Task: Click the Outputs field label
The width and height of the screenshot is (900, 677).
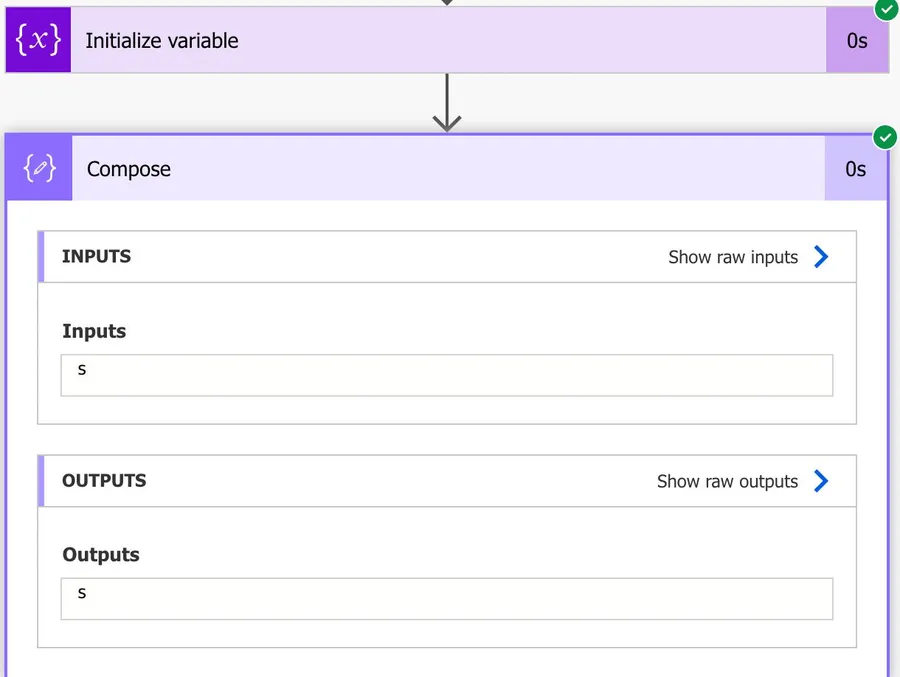Action: pyautogui.click(x=101, y=555)
